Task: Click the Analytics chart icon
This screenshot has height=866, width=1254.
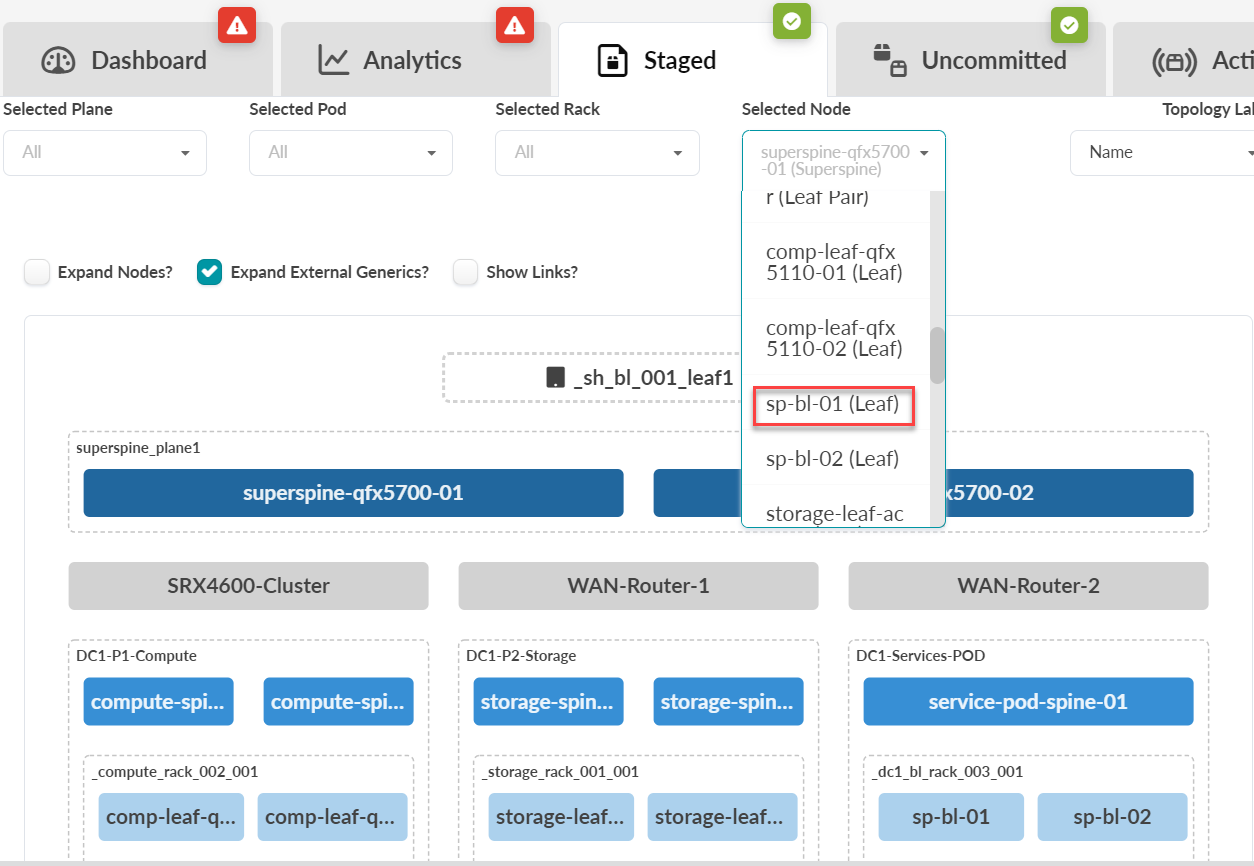Action: coord(334,60)
